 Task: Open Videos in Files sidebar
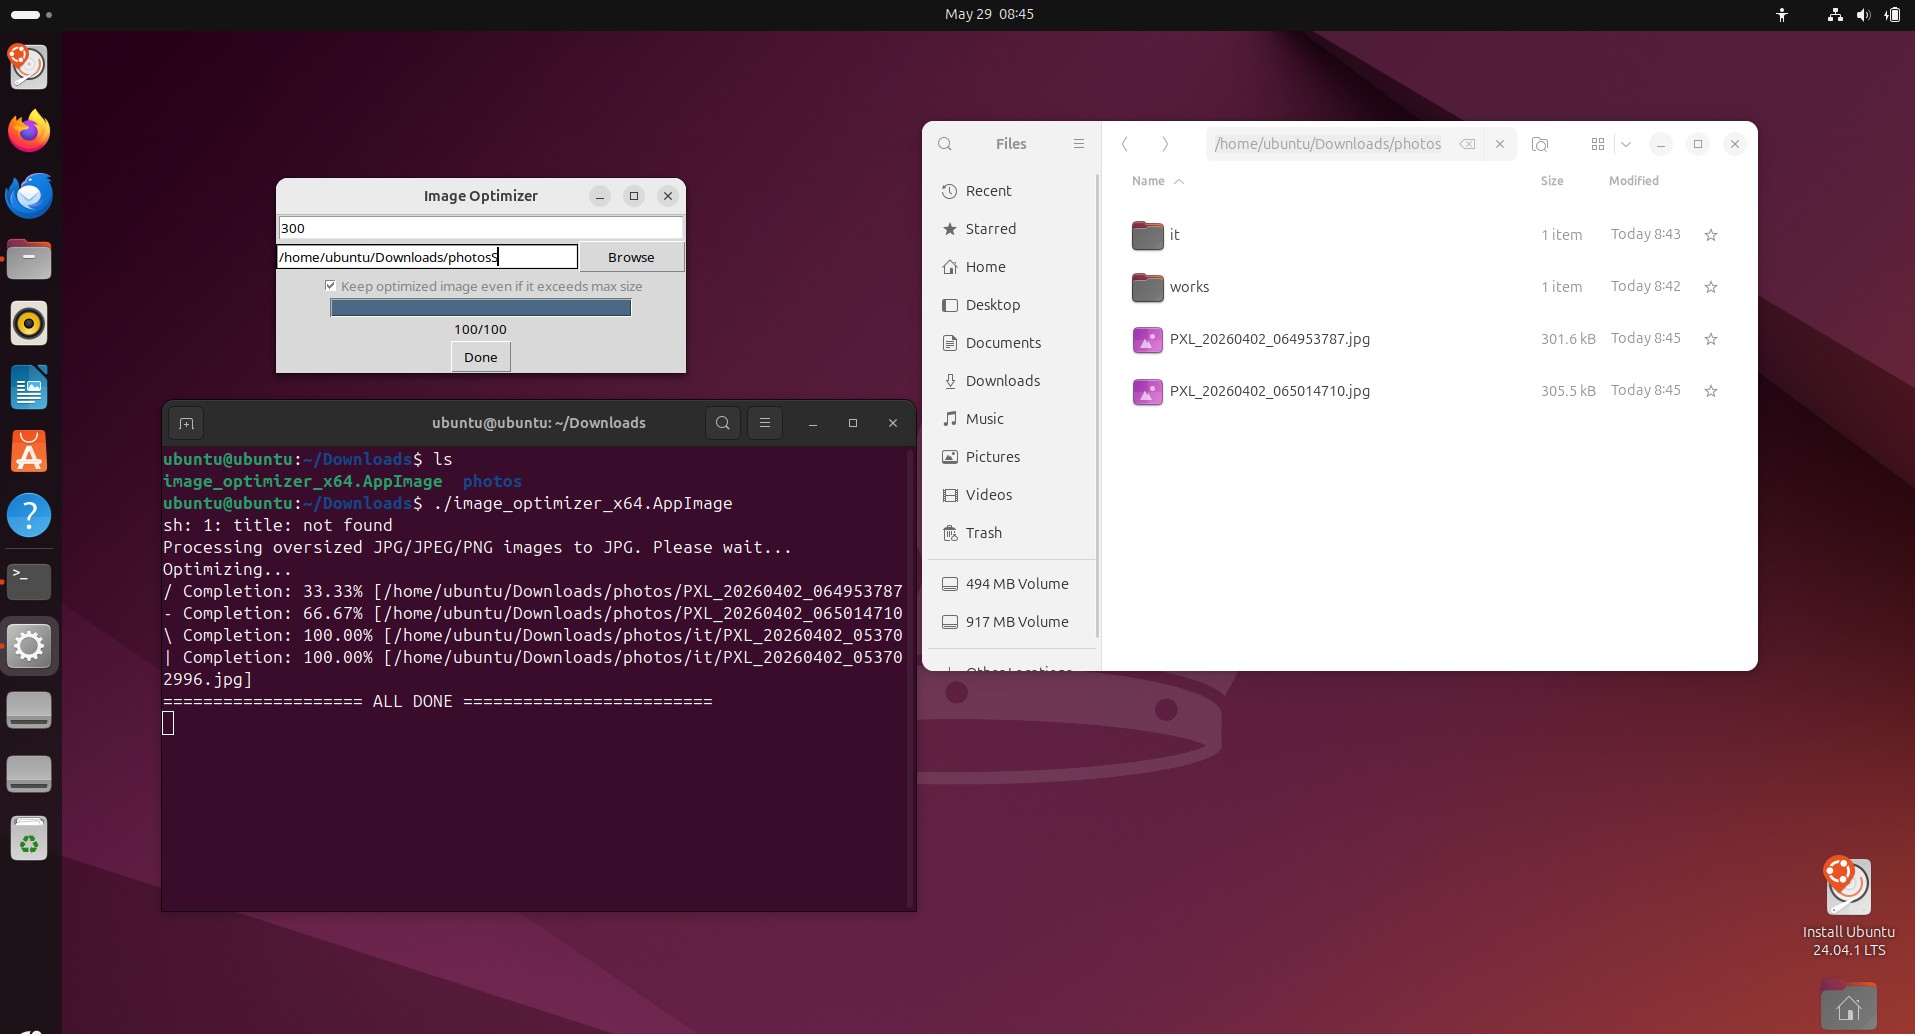tap(1012, 495)
